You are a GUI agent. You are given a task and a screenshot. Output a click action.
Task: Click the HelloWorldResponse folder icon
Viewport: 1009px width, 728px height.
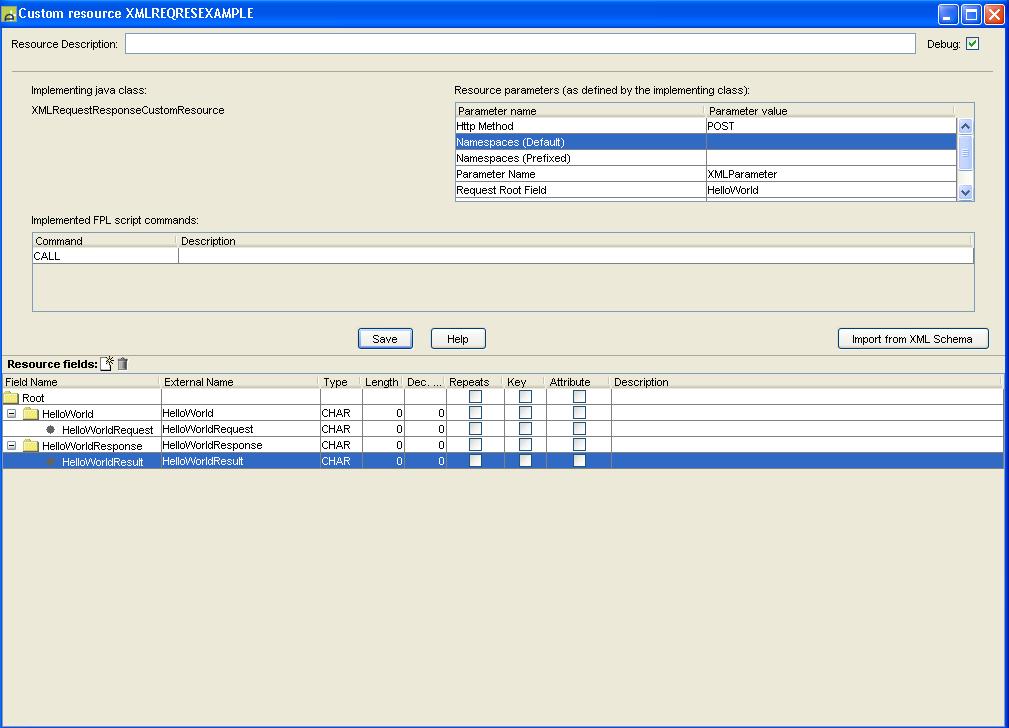31,446
